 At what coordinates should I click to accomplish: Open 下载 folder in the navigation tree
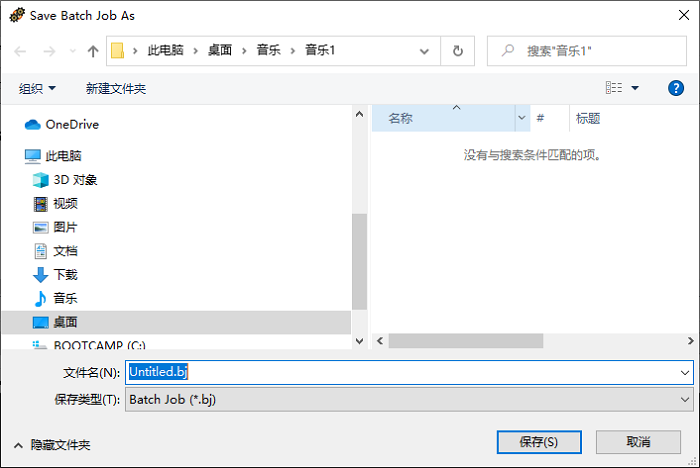(55, 275)
